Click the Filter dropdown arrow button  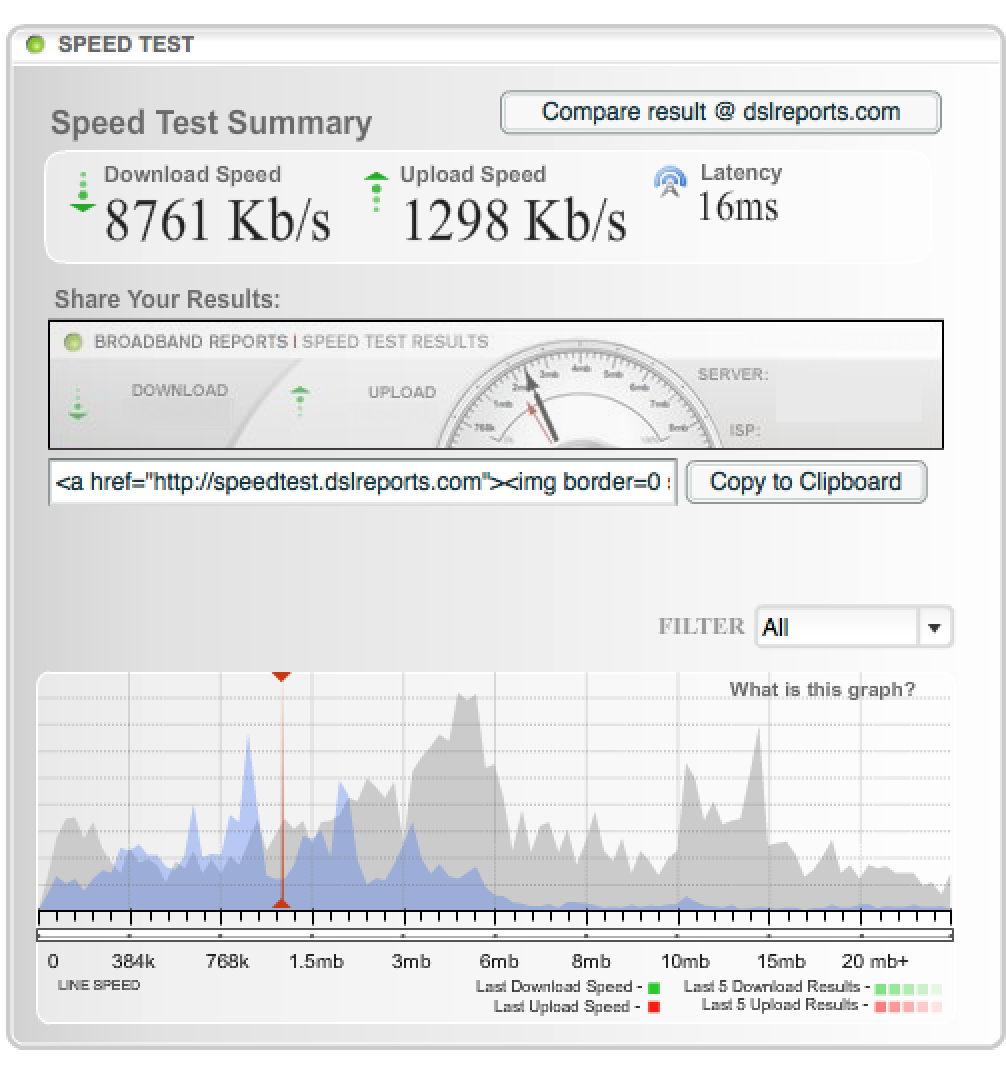(x=934, y=628)
